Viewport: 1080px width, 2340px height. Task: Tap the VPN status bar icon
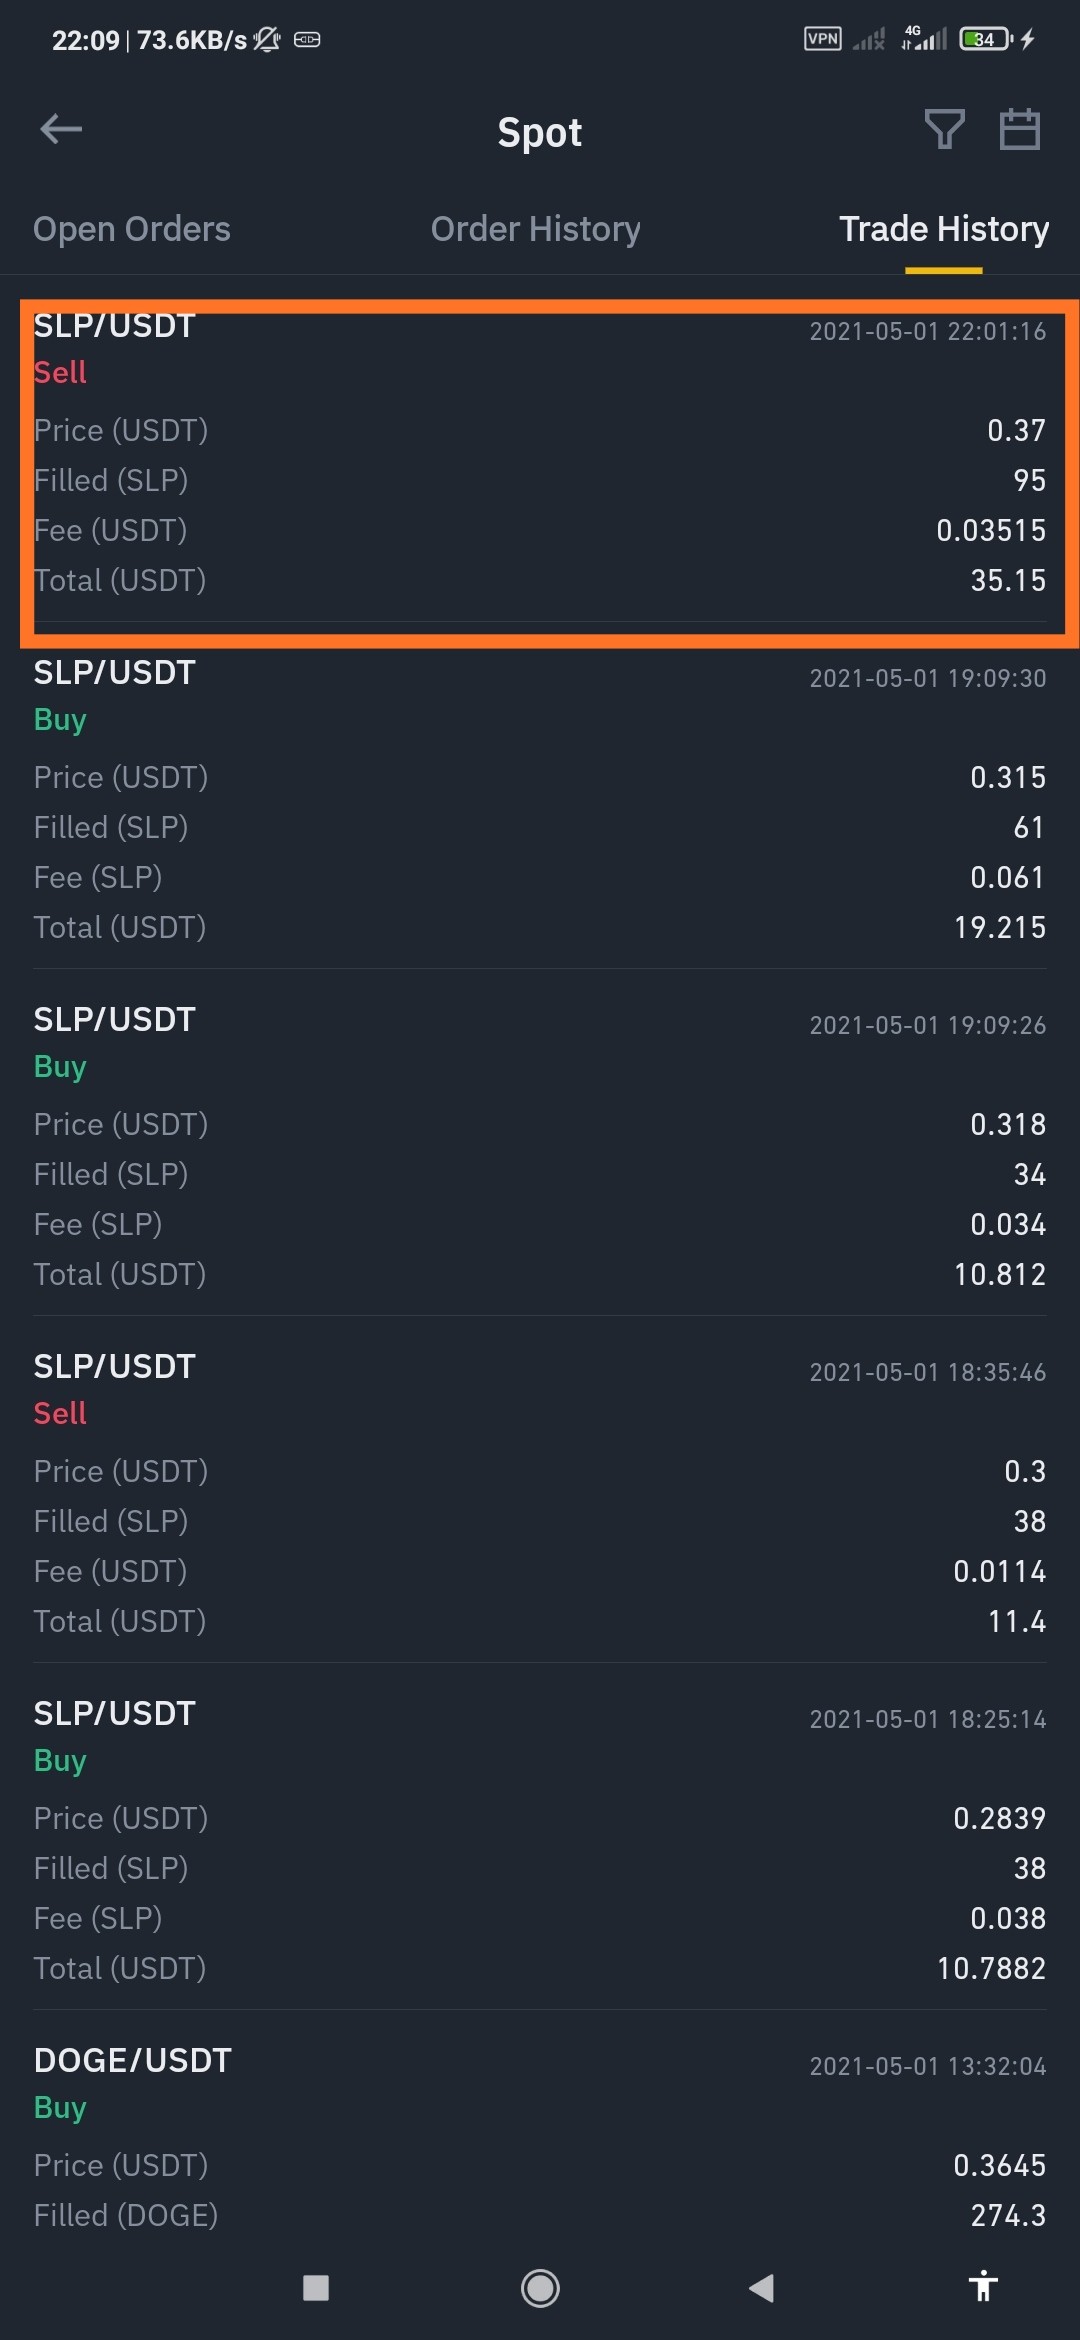tap(823, 39)
